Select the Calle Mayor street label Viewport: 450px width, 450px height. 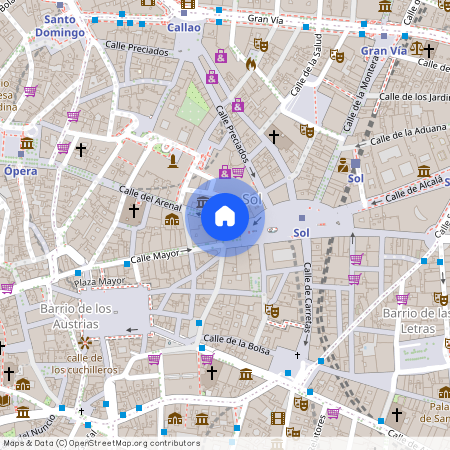155,256
